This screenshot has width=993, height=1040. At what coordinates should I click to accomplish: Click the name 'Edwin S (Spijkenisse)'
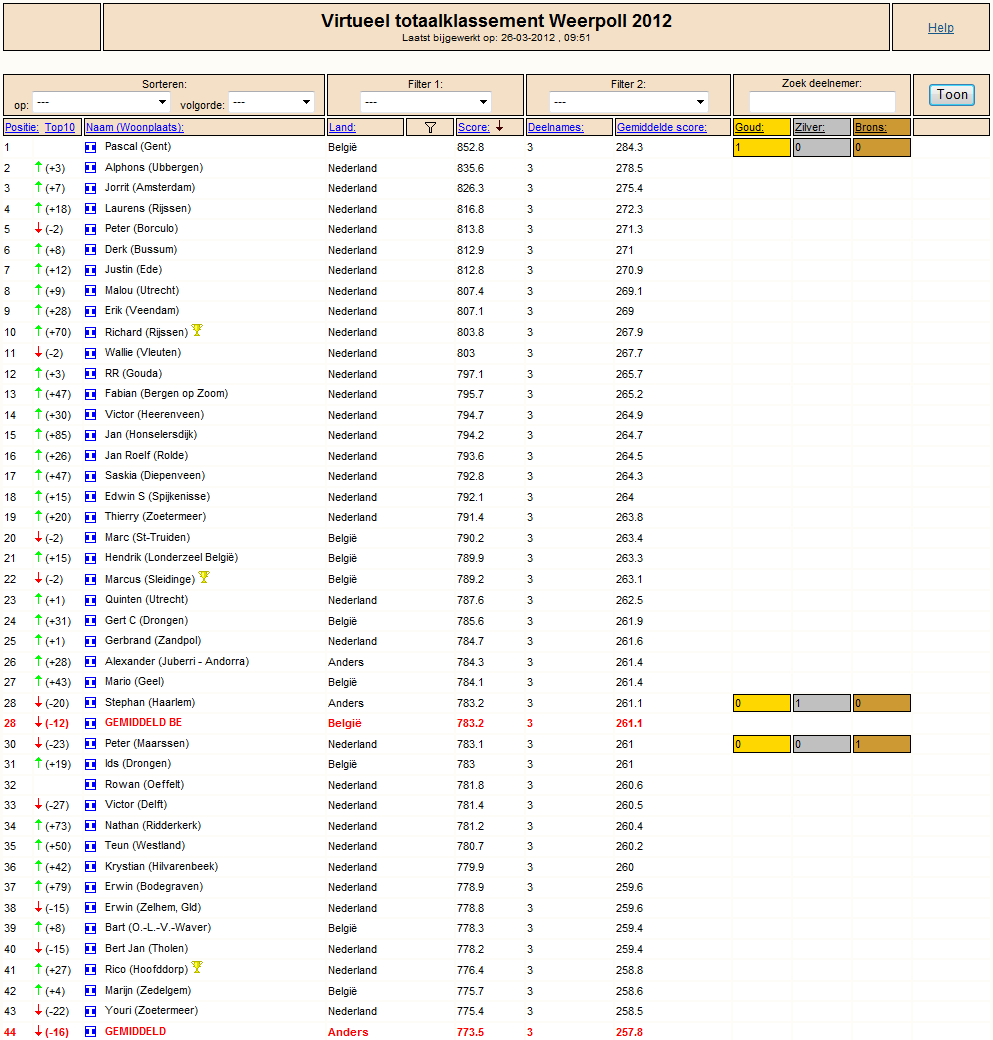pos(157,497)
